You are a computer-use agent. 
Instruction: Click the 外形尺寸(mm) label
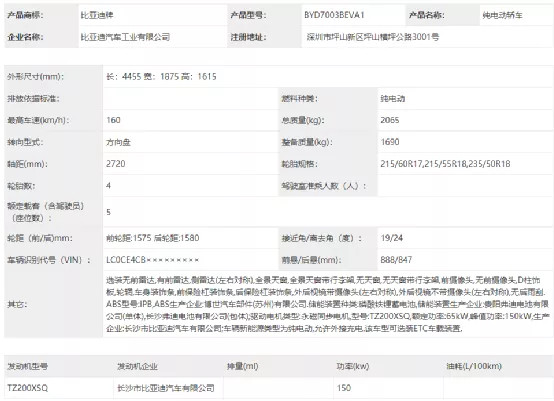(35, 76)
